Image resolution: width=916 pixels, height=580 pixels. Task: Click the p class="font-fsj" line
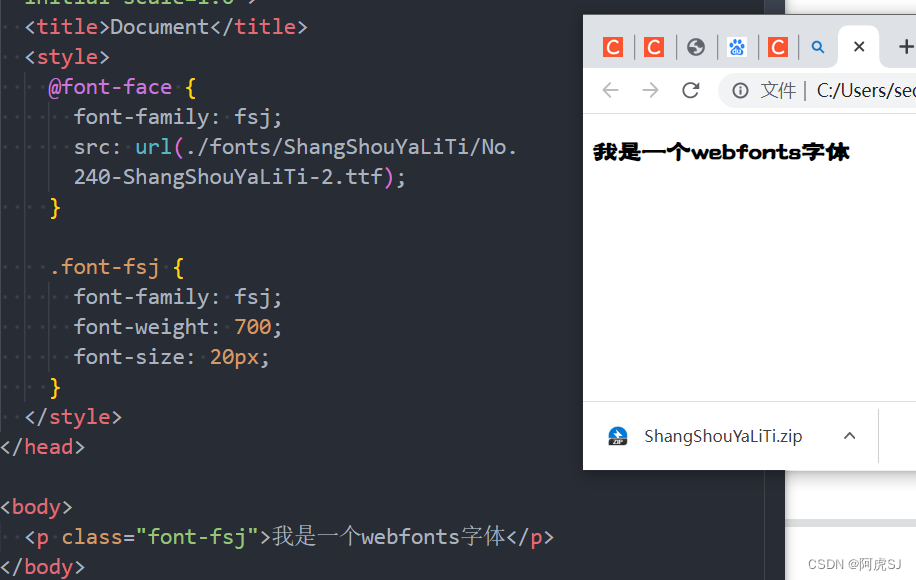[289, 537]
